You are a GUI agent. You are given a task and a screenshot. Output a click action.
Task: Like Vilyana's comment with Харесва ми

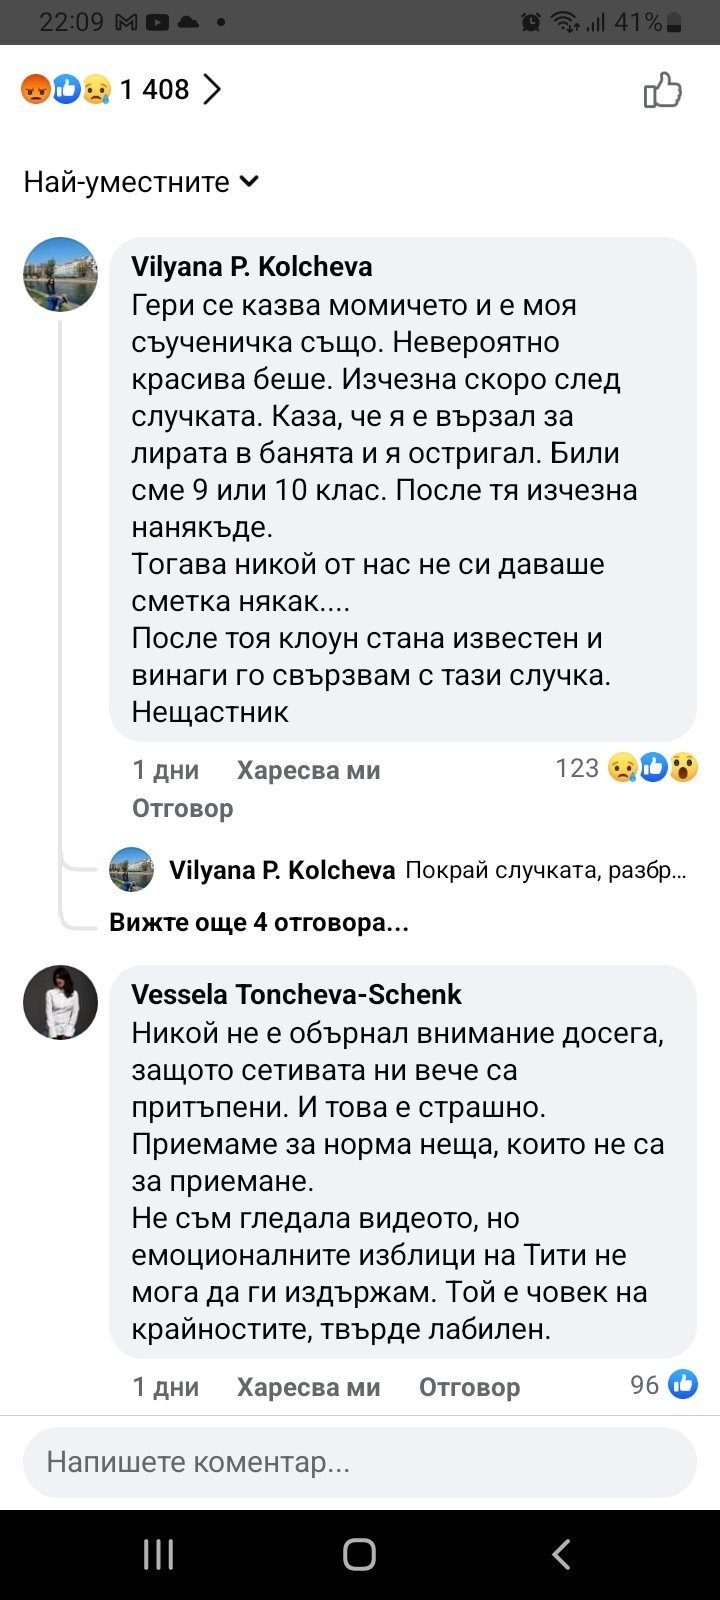coord(308,770)
